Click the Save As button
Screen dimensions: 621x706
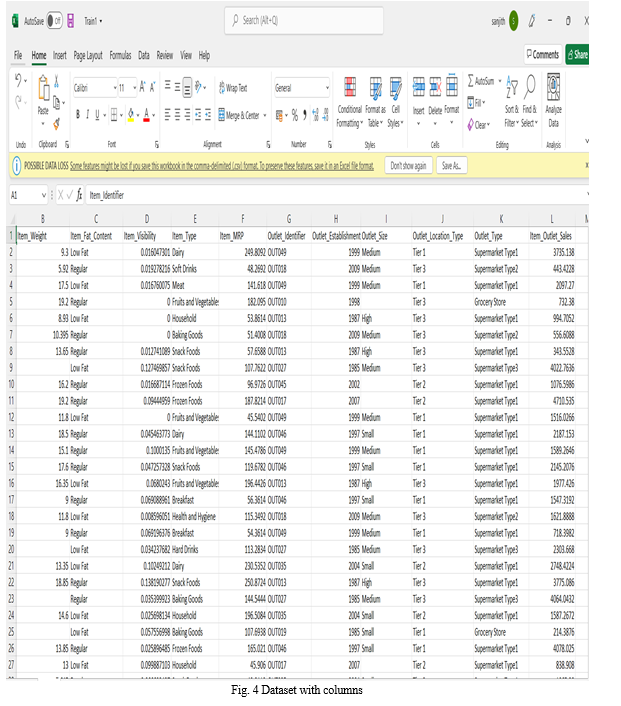point(452,165)
